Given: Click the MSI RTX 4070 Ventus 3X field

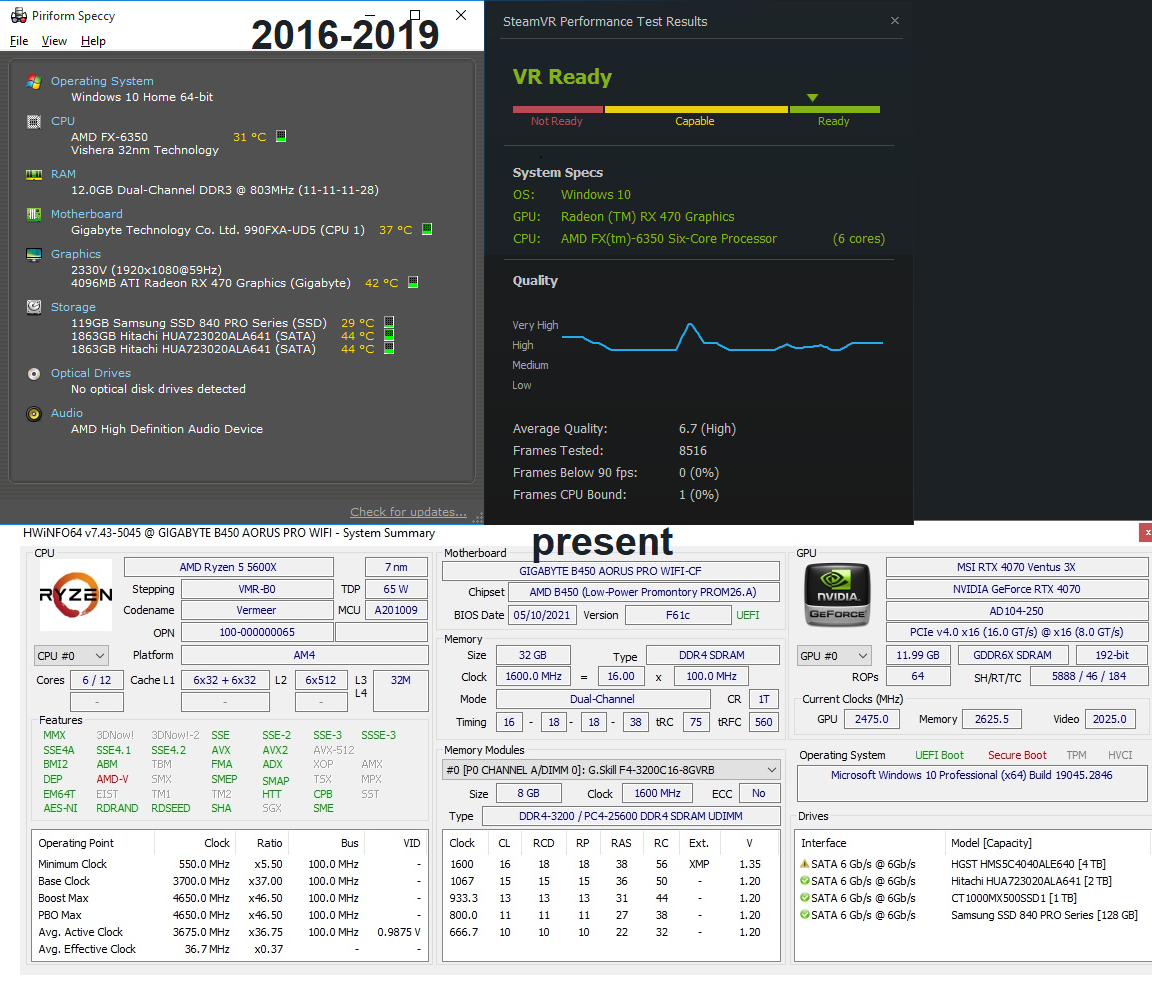Looking at the screenshot, I should (1016, 567).
